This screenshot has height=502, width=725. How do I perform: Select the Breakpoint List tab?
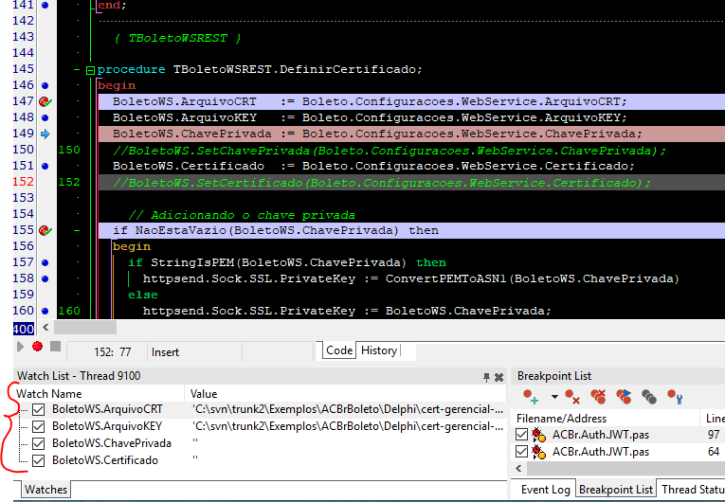pos(615,490)
